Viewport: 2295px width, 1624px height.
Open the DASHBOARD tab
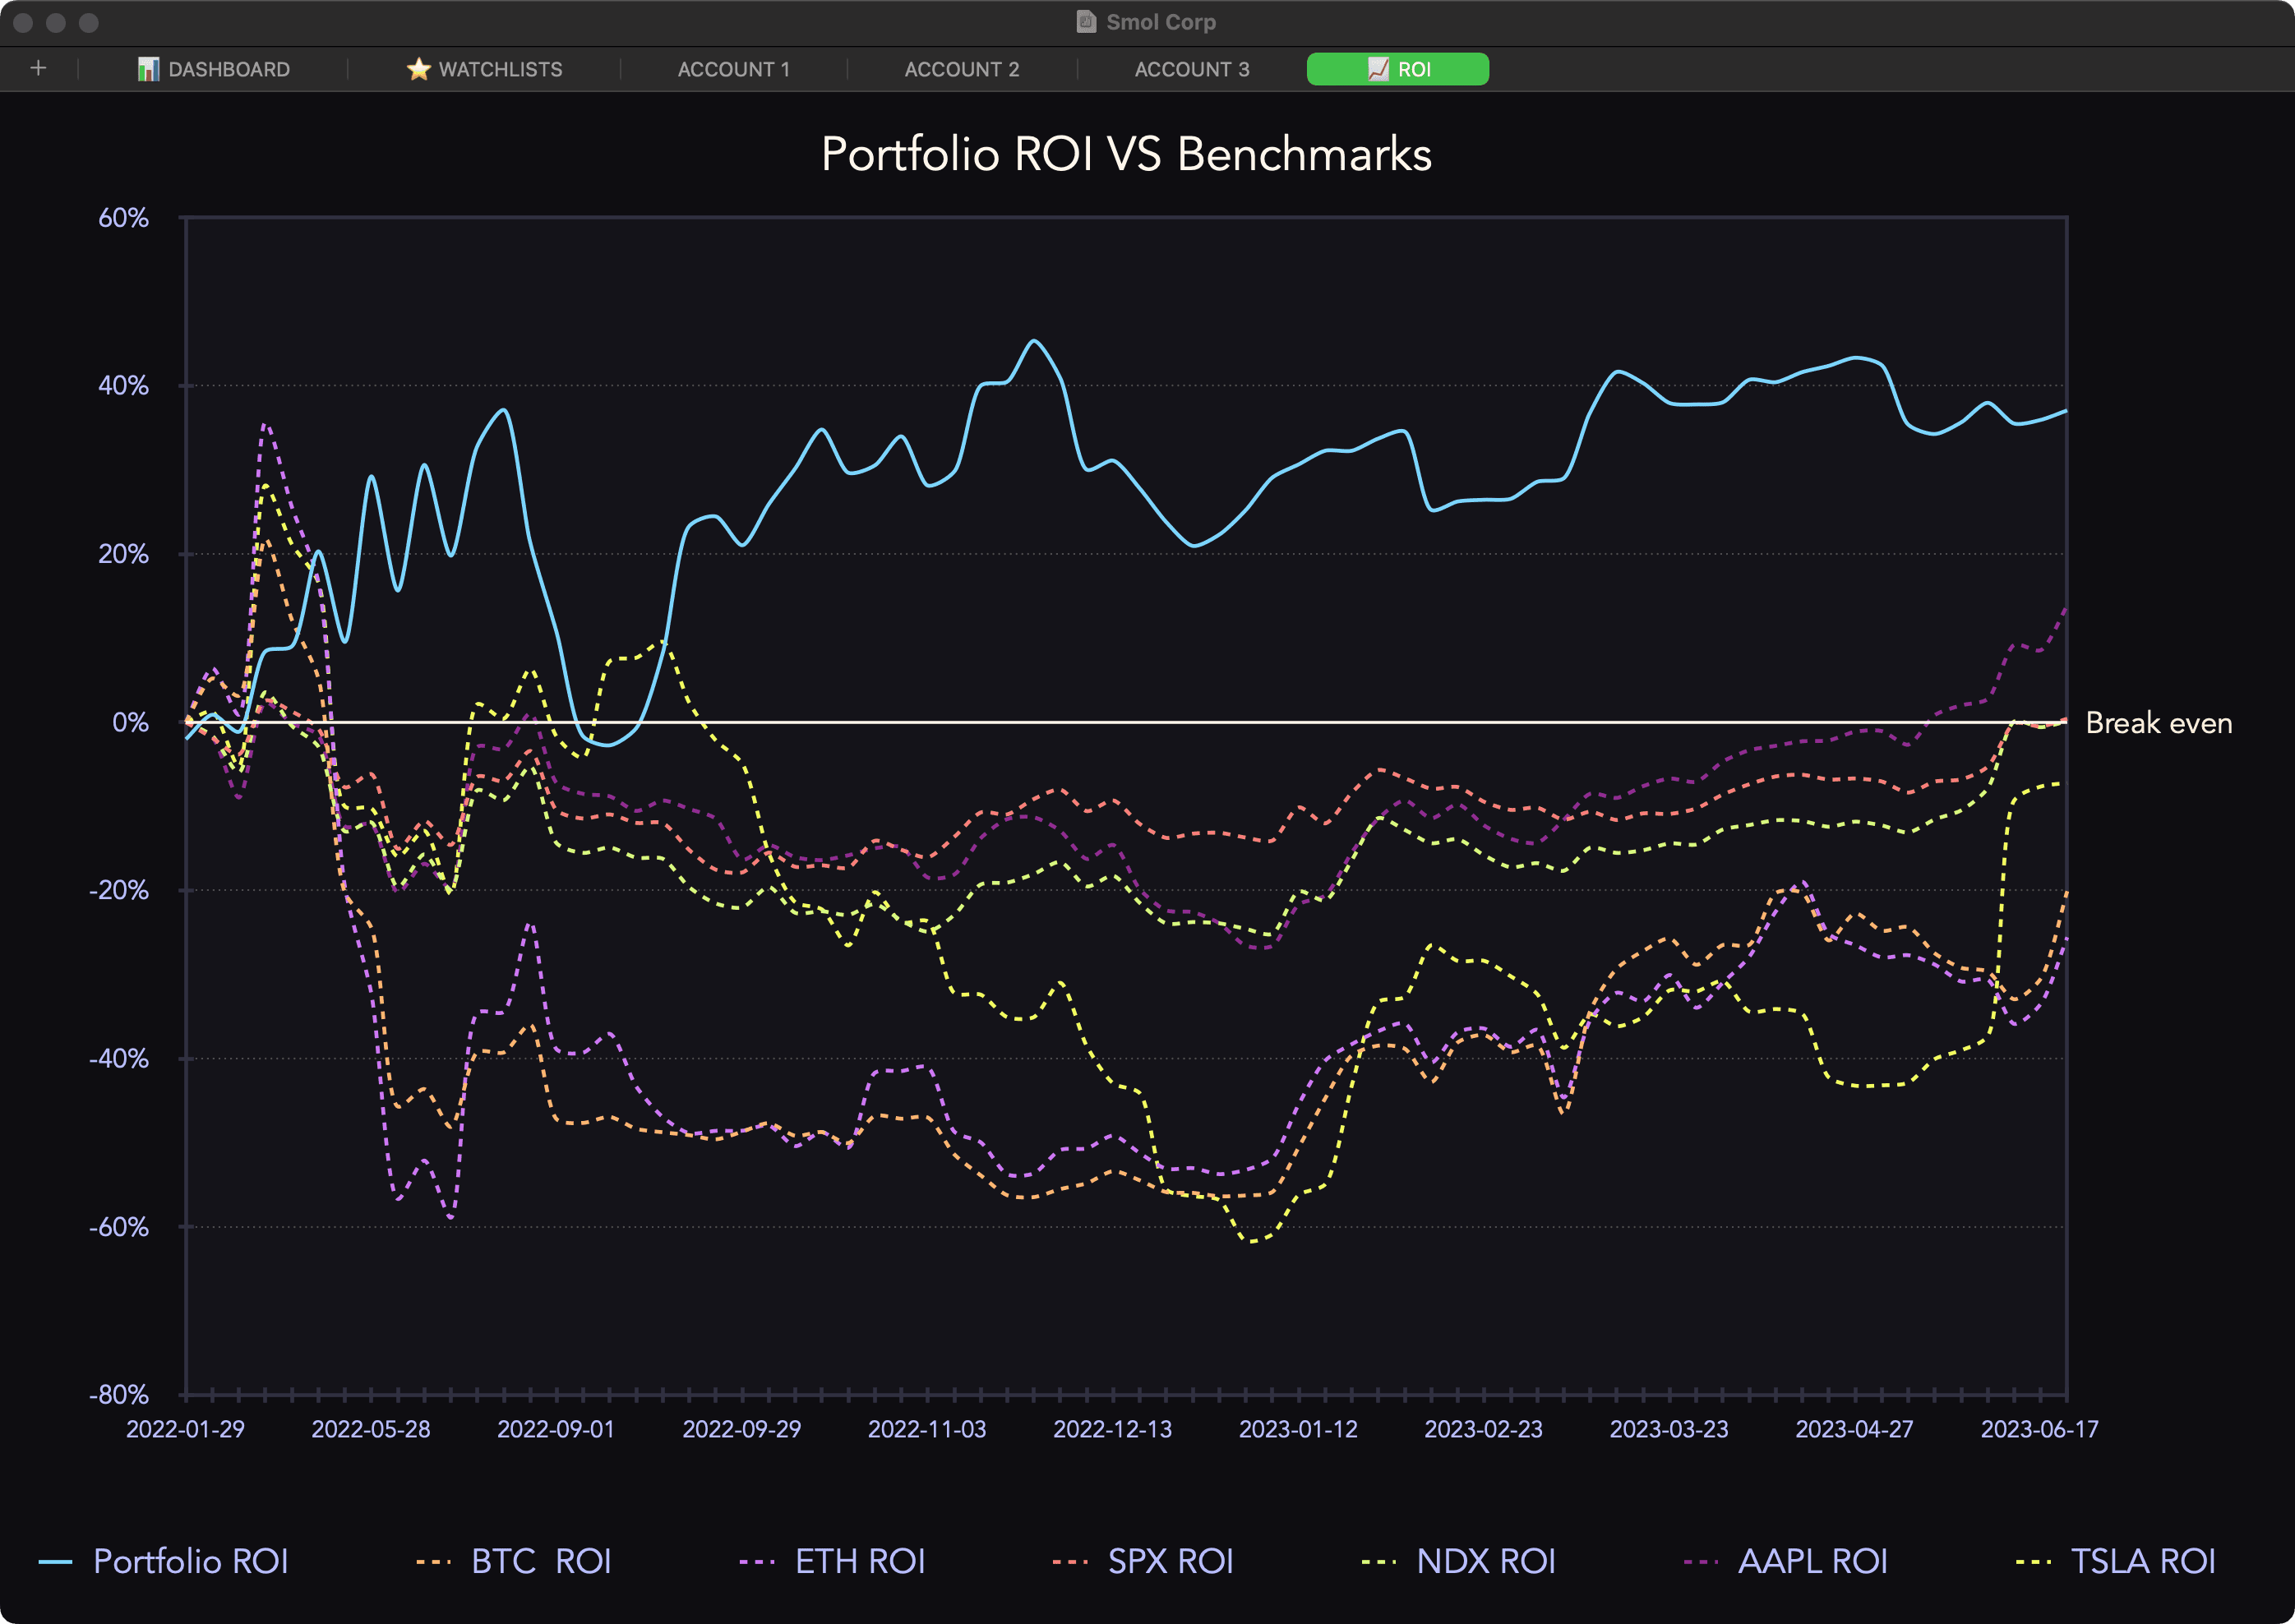214,69
